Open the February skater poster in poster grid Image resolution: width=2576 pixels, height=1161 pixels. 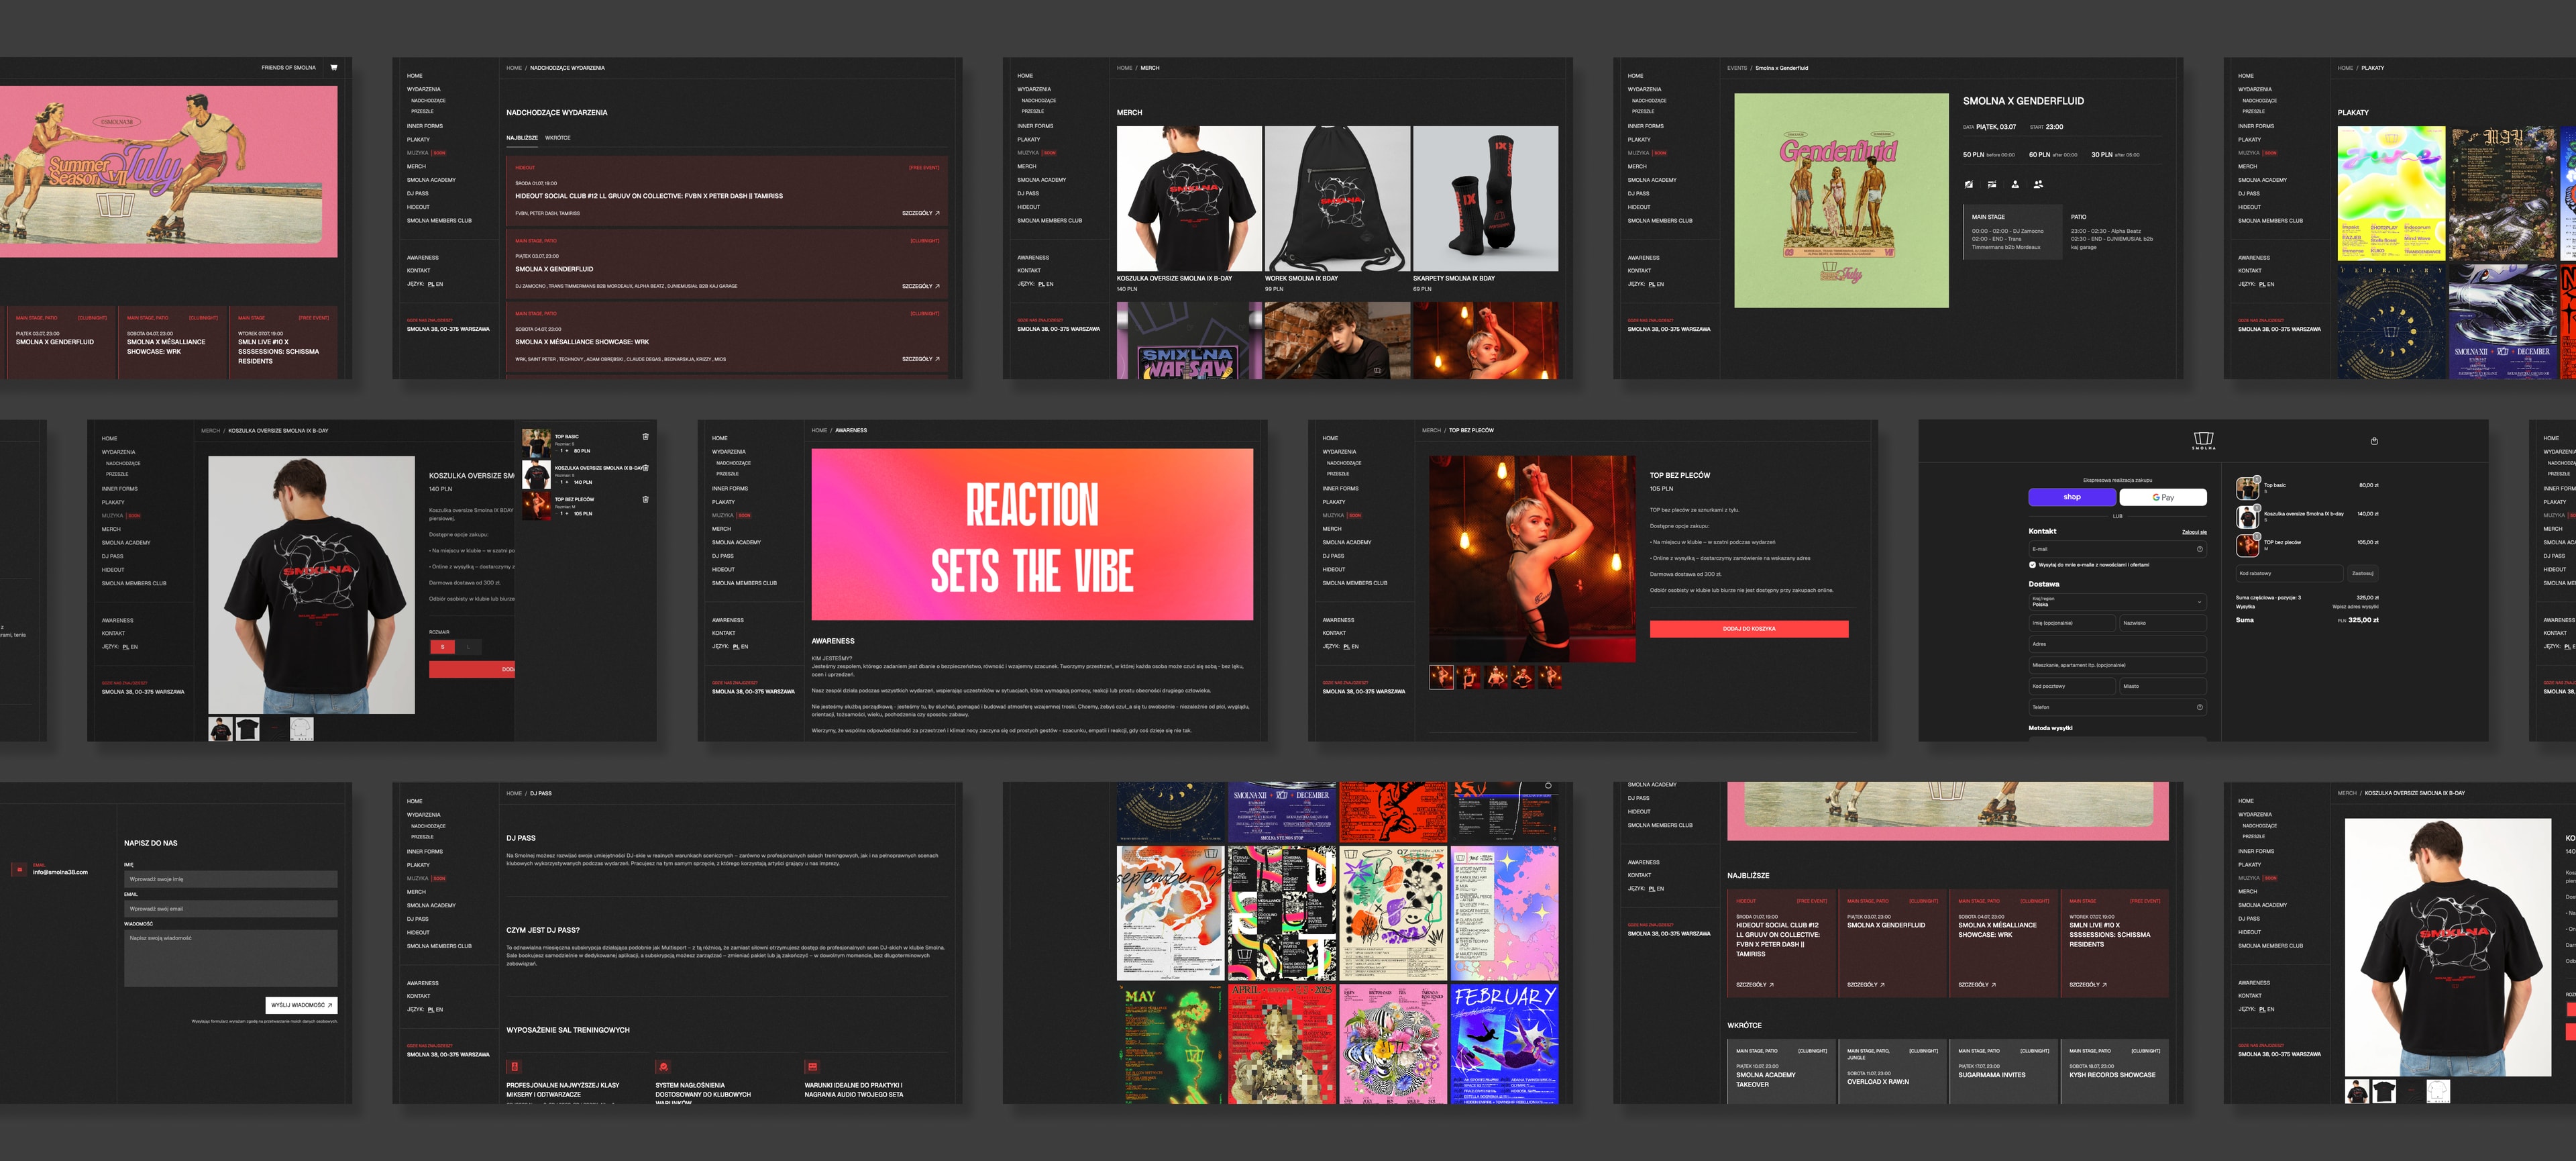(x=1504, y=1044)
